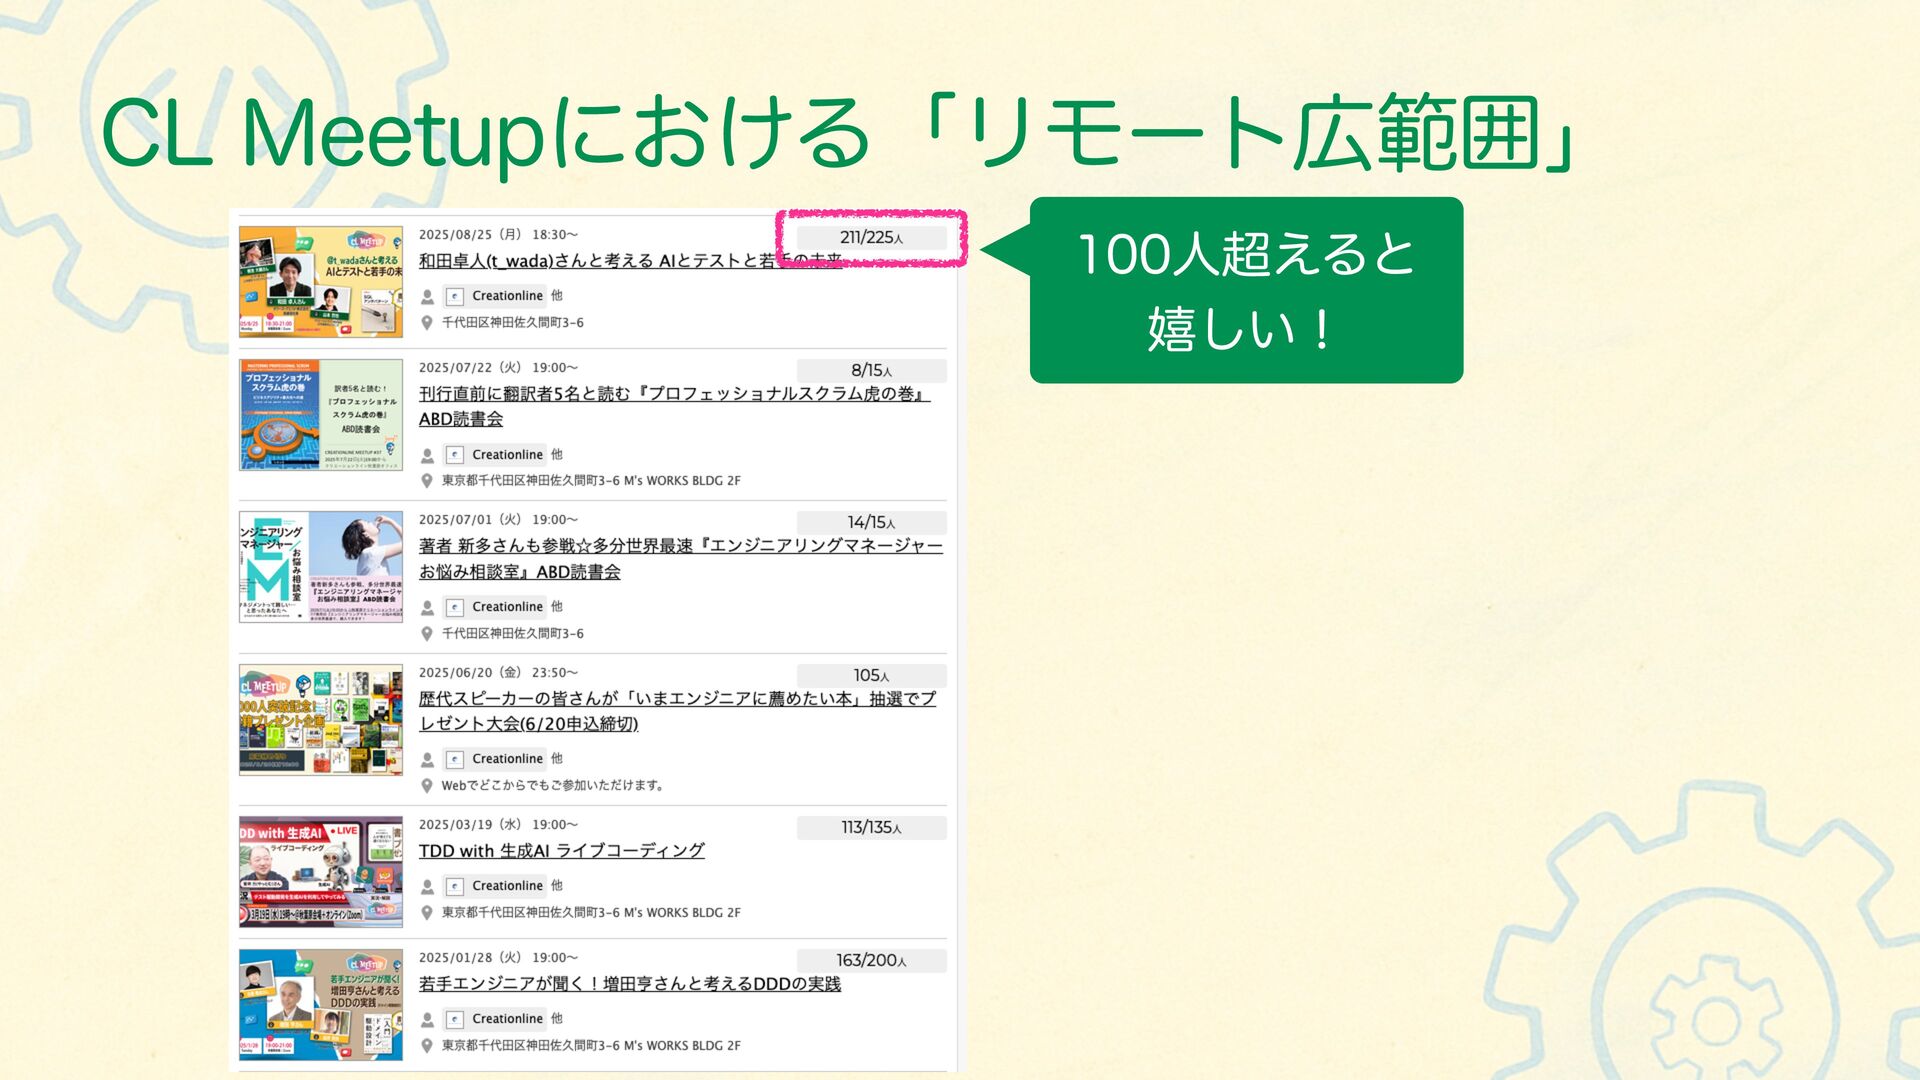Click Webでどこからでもご参加いただけます location text
Screen dimensions: 1920x1080
553,786
